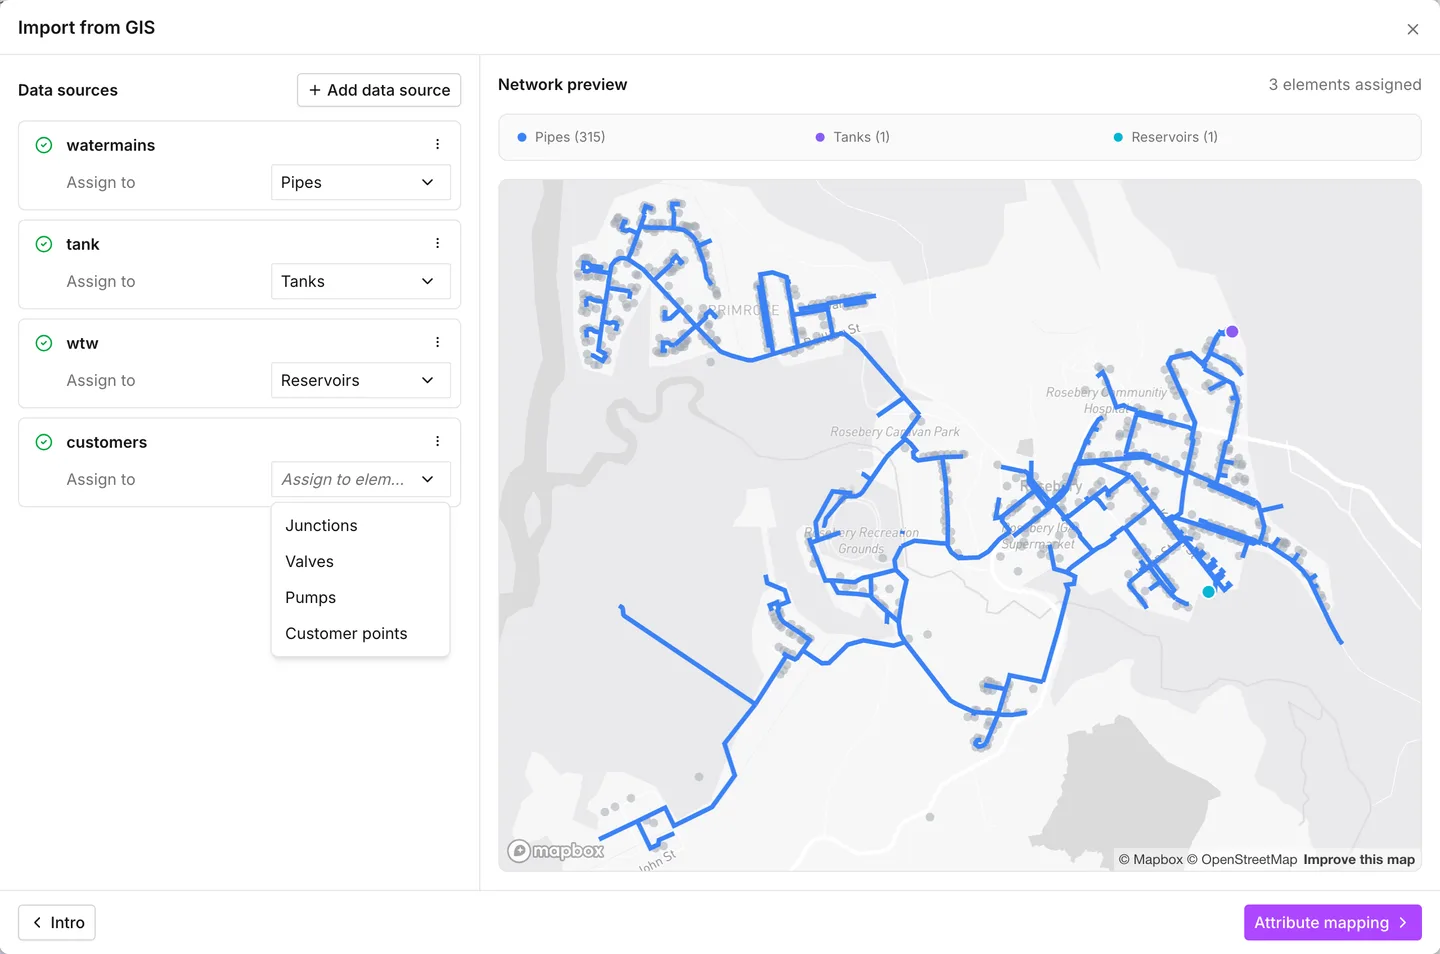The width and height of the screenshot is (1440, 954).
Task: Close the Import from GIS dialog
Action: coord(1413,29)
